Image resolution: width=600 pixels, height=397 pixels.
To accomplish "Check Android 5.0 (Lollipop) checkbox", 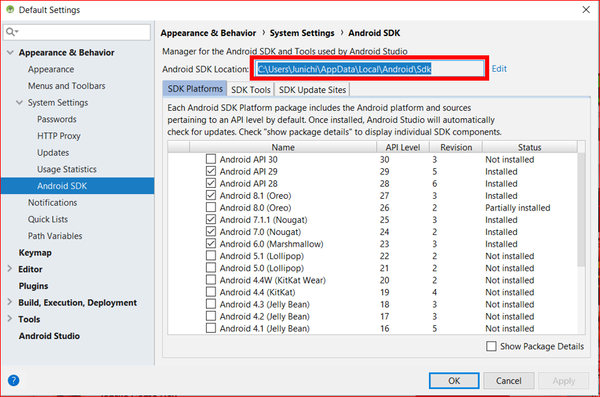I will click(211, 268).
